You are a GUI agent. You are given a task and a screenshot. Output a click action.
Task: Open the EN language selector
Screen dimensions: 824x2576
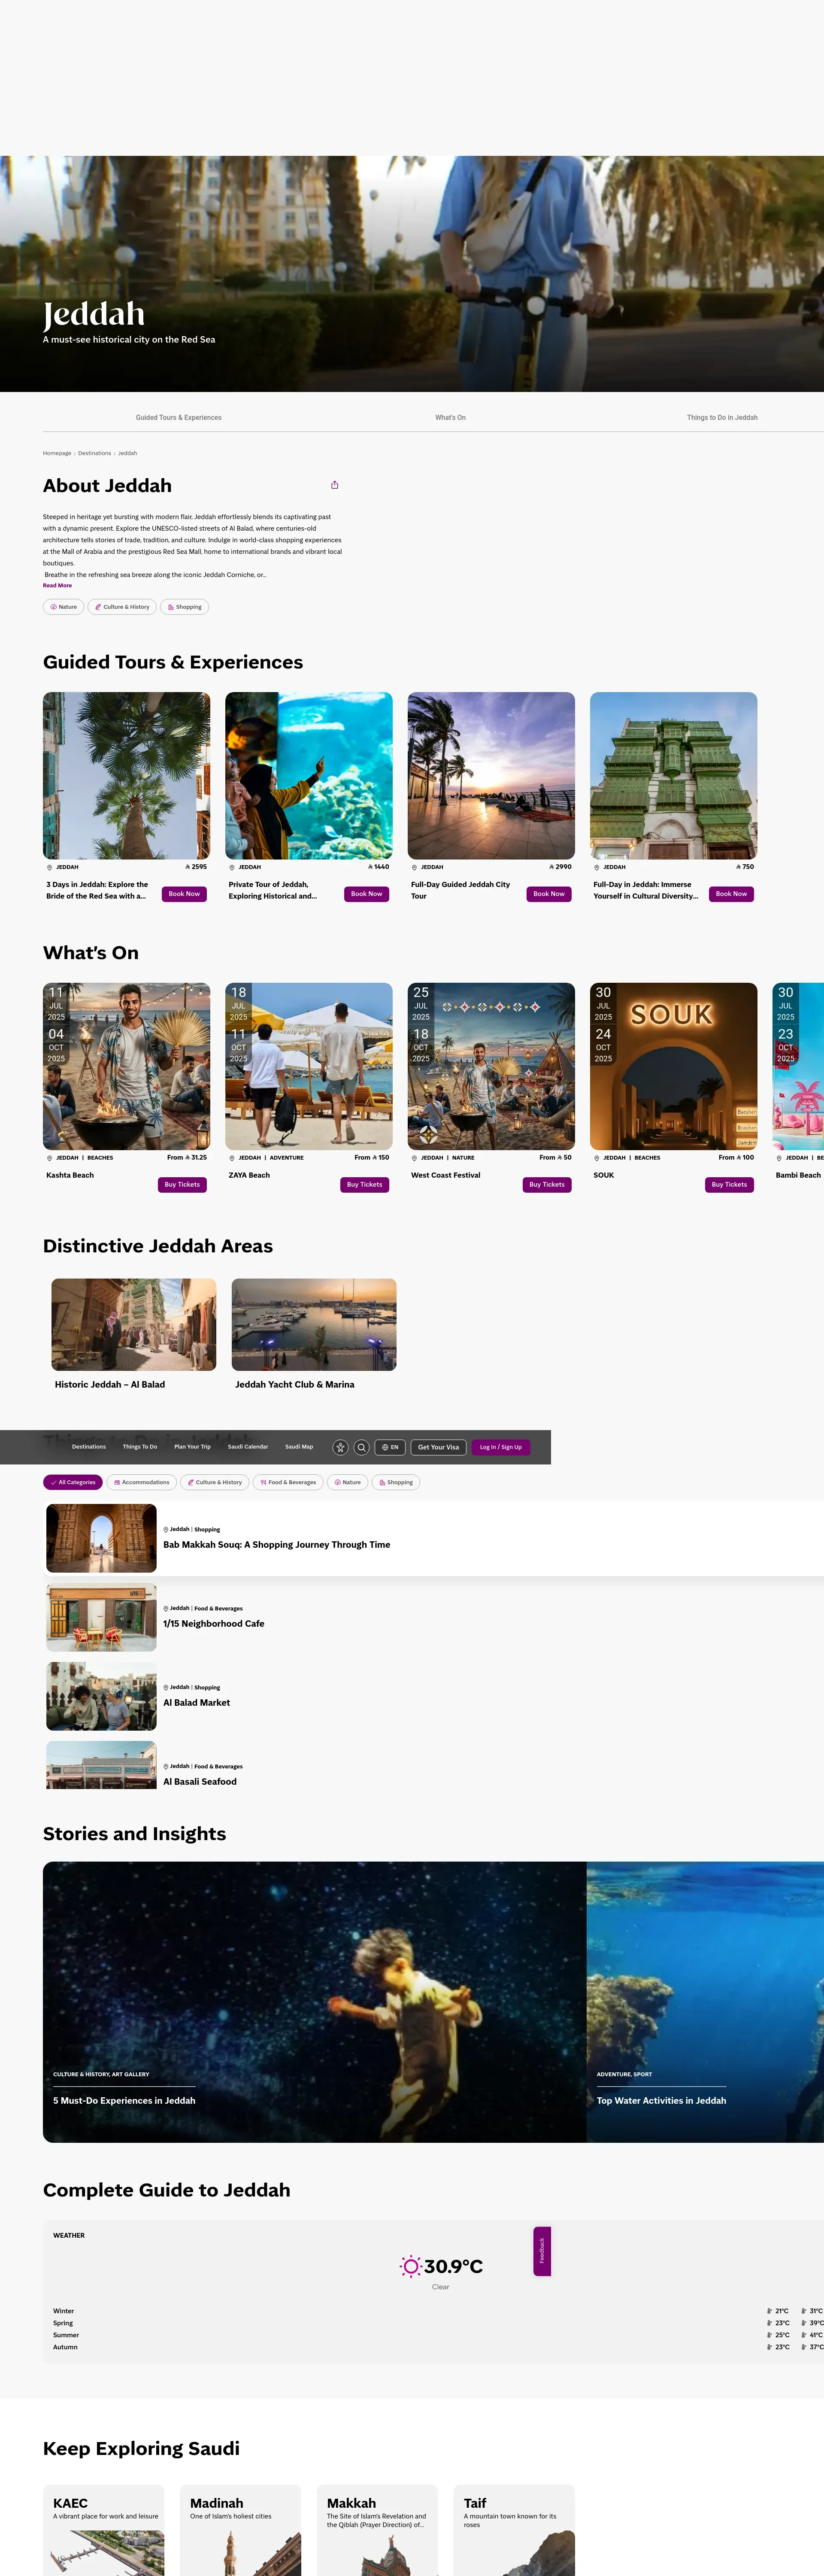click(x=390, y=1447)
